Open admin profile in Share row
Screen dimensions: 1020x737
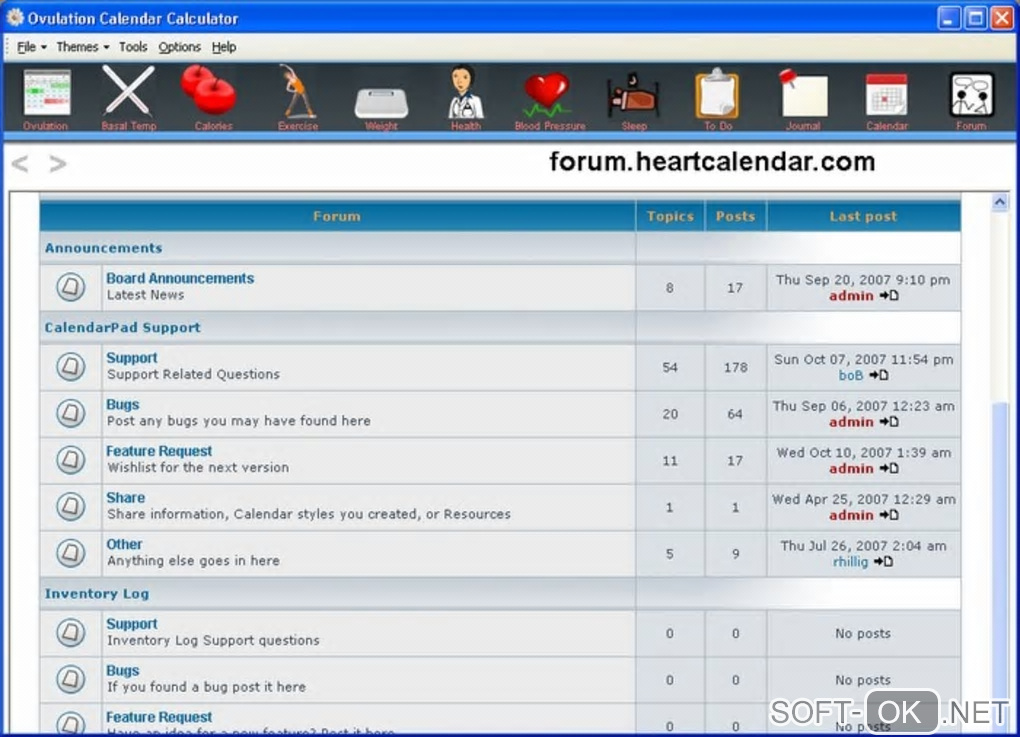pyautogui.click(x=852, y=515)
